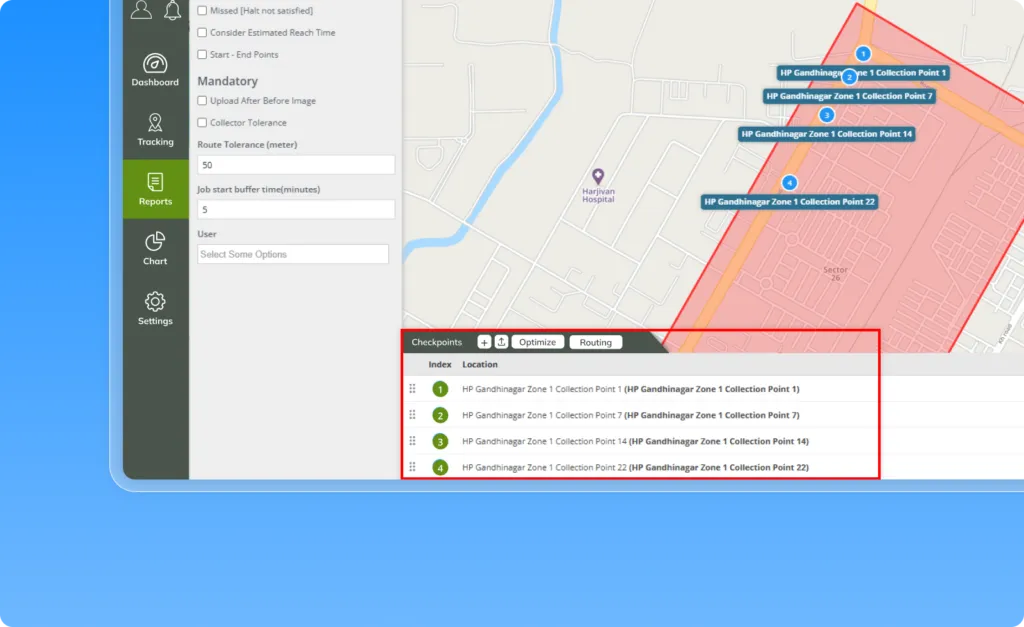This screenshot has height=627, width=1024.
Task: Select the Reports sidebar item
Action: coord(155,188)
